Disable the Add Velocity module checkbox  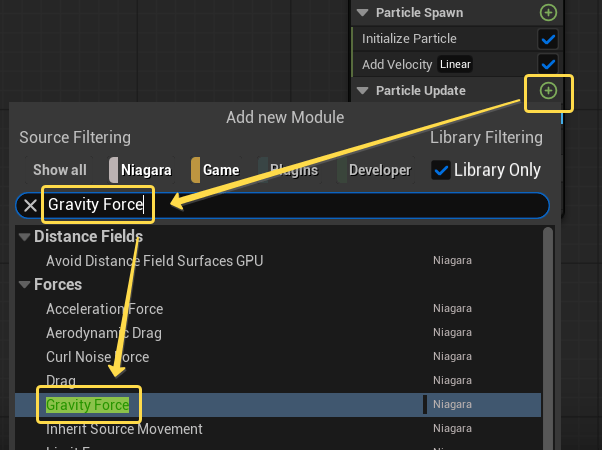tap(547, 64)
